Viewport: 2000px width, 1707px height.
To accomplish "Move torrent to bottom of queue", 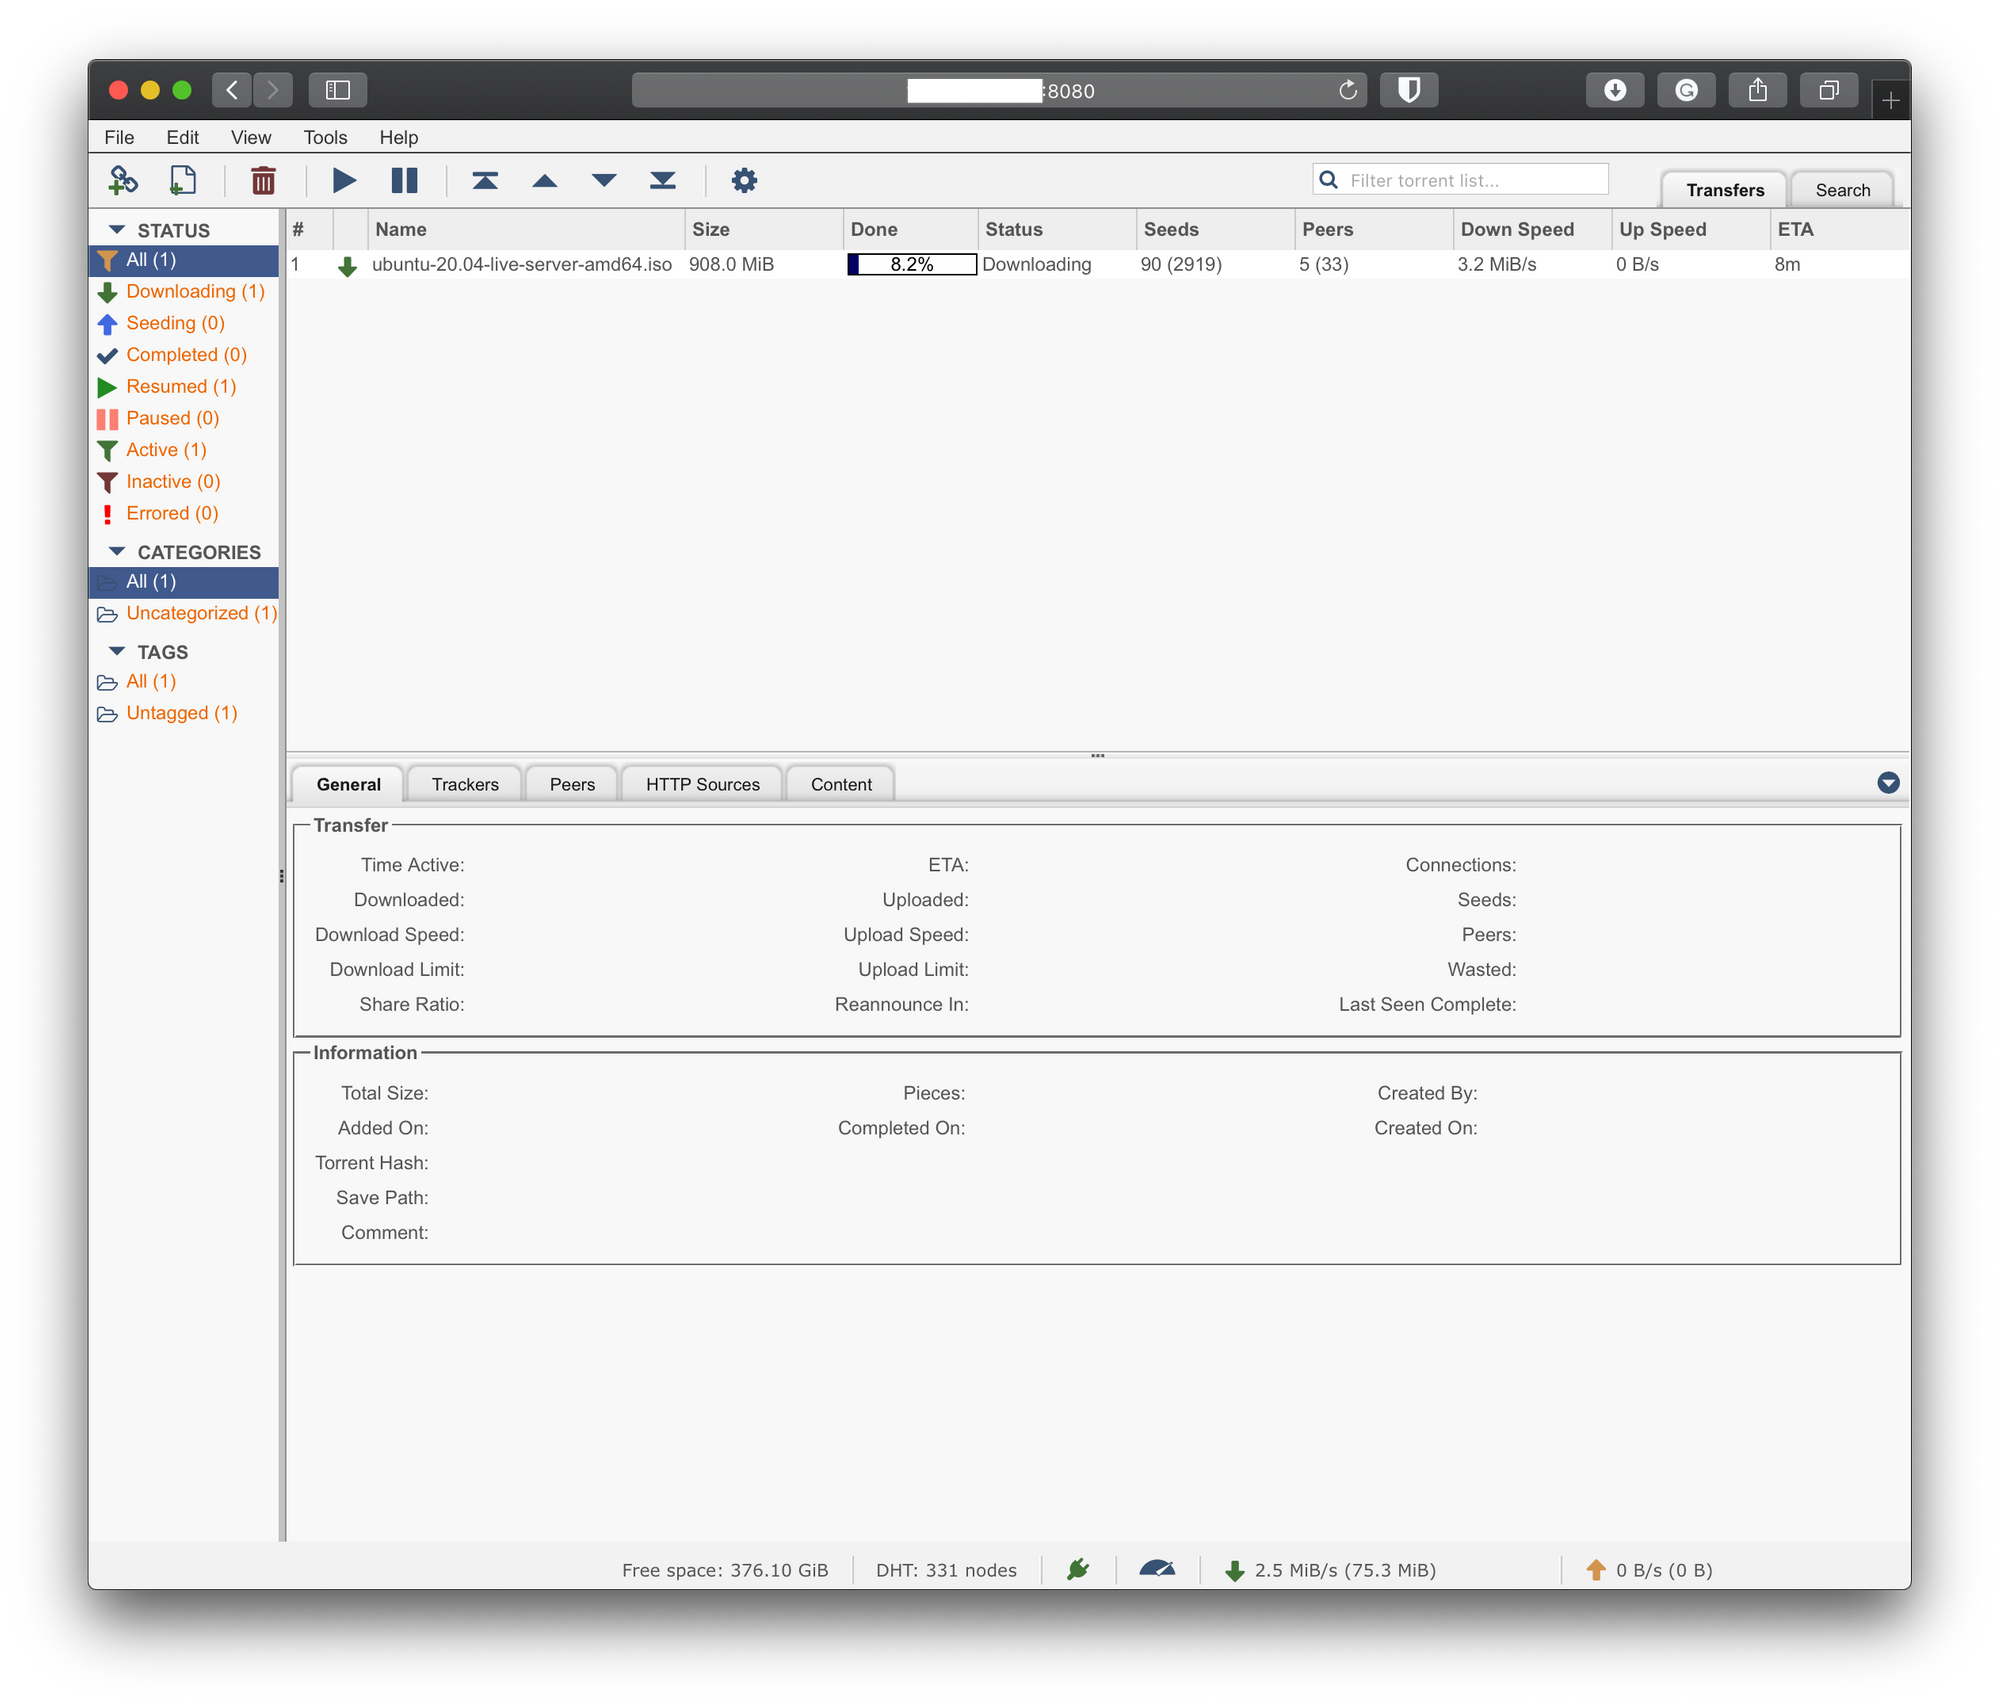I will click(x=663, y=180).
